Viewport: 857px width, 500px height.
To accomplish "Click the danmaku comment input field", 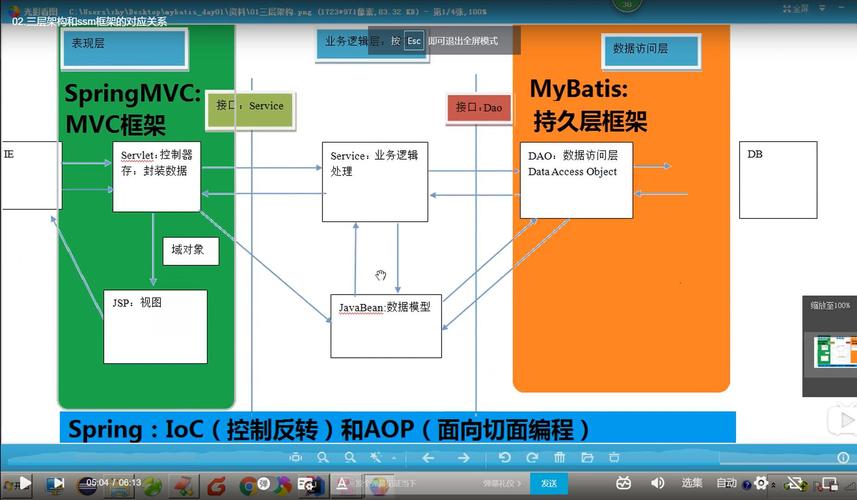I will [414, 483].
